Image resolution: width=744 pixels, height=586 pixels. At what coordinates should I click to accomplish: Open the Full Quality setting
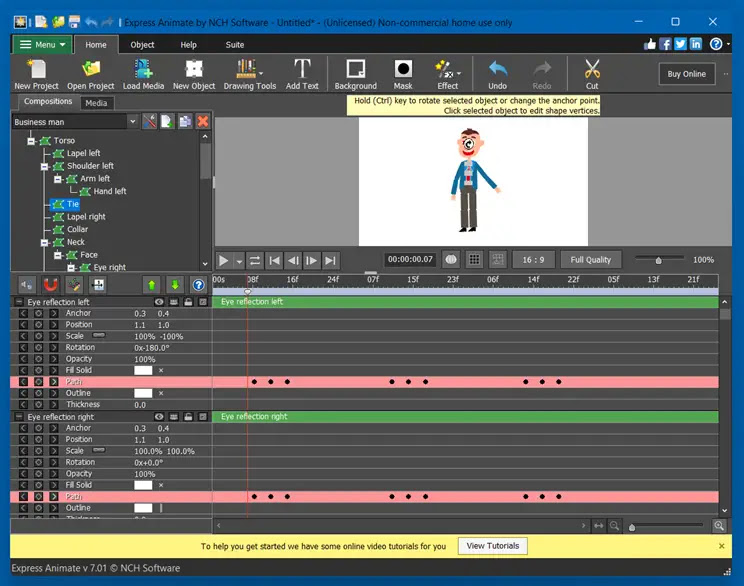pyautogui.click(x=590, y=260)
